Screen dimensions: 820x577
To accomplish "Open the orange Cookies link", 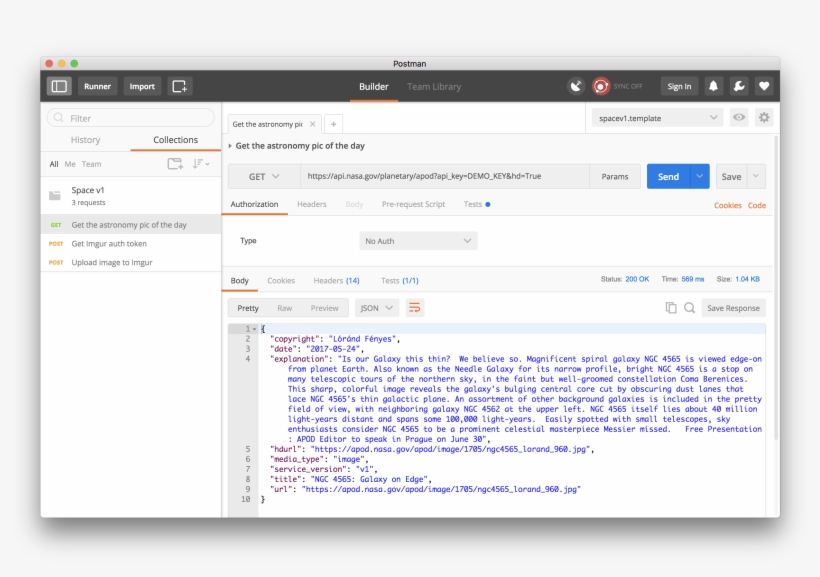I will (x=727, y=206).
